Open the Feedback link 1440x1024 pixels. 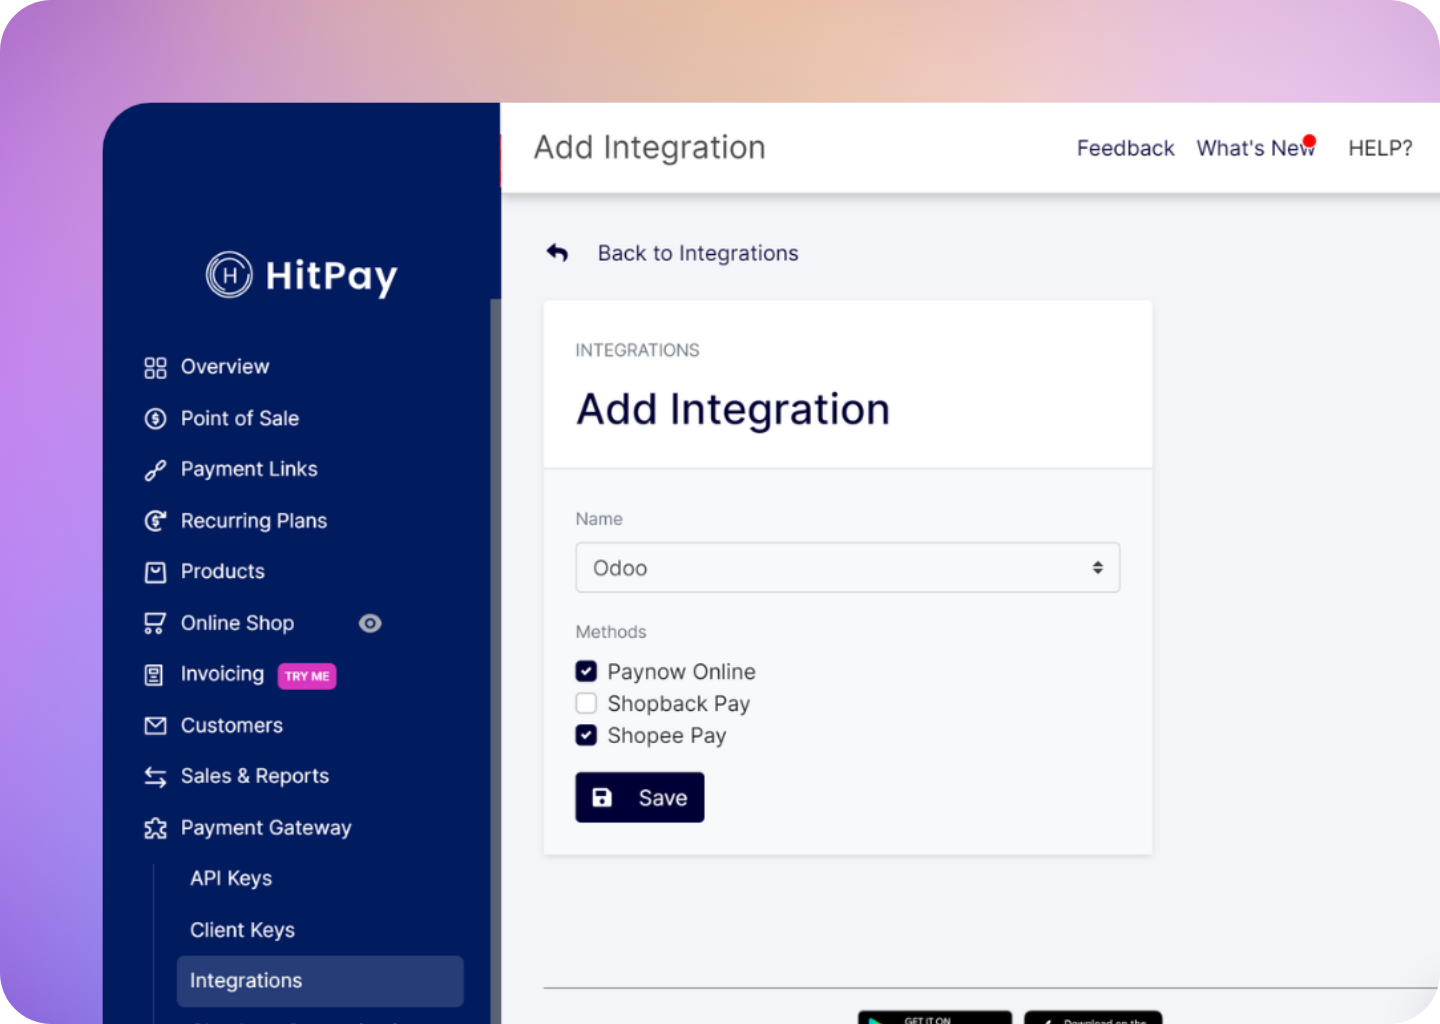click(1125, 148)
